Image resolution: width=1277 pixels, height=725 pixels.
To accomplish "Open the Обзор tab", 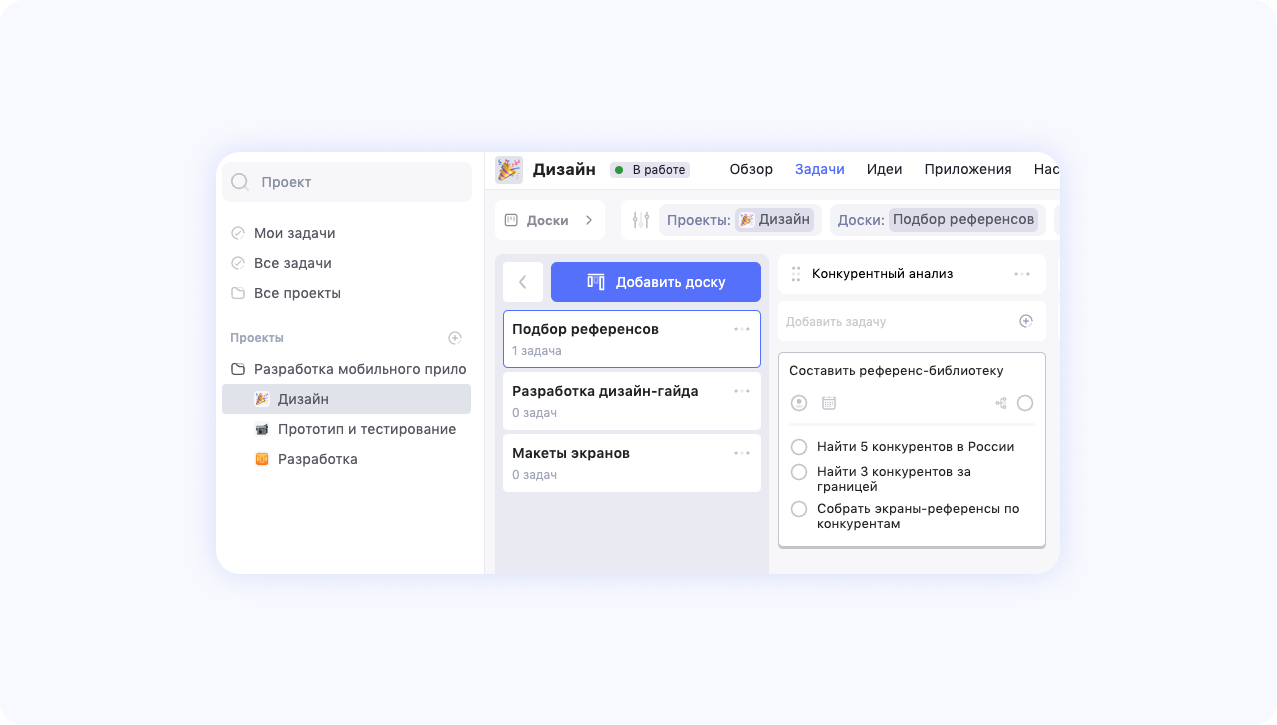I will click(751, 169).
